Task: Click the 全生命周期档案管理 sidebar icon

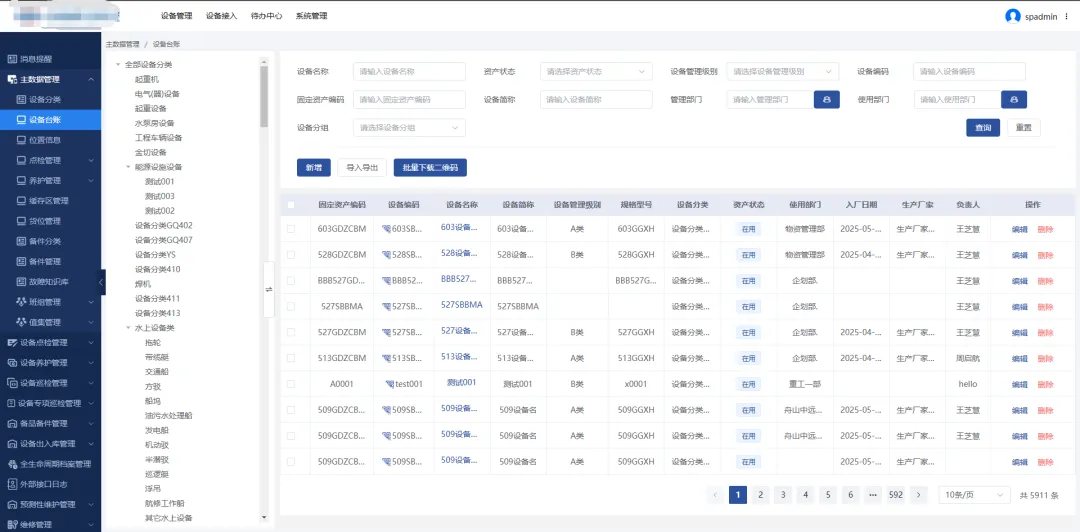Action: (12, 464)
